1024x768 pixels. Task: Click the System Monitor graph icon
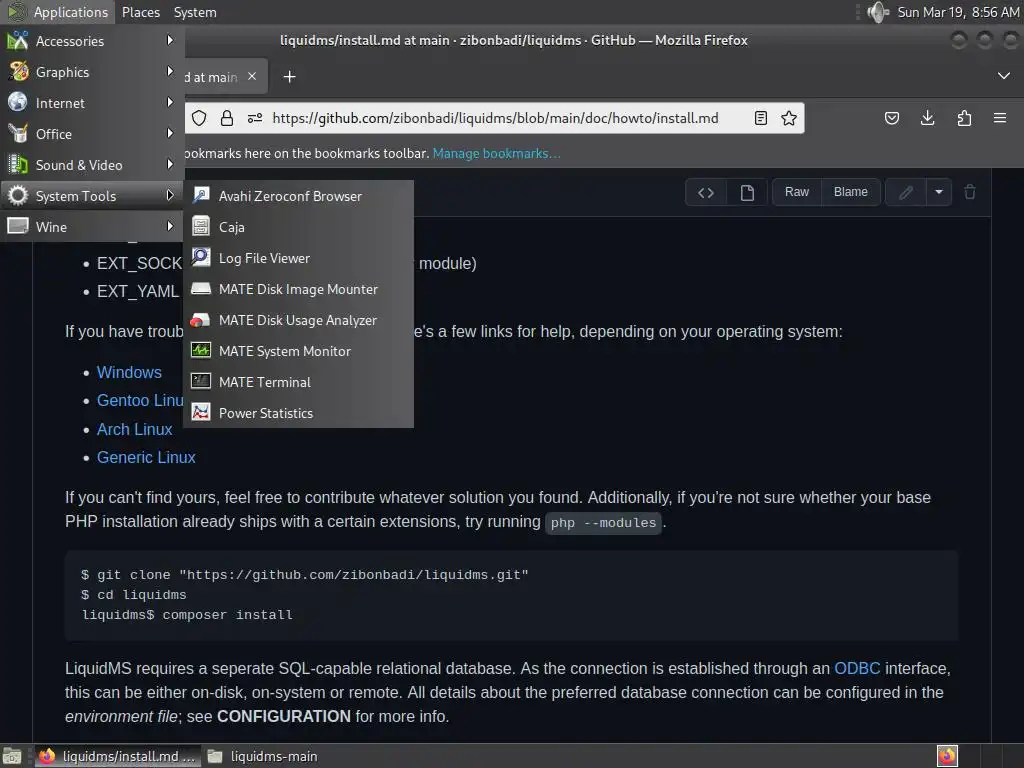[201, 351]
